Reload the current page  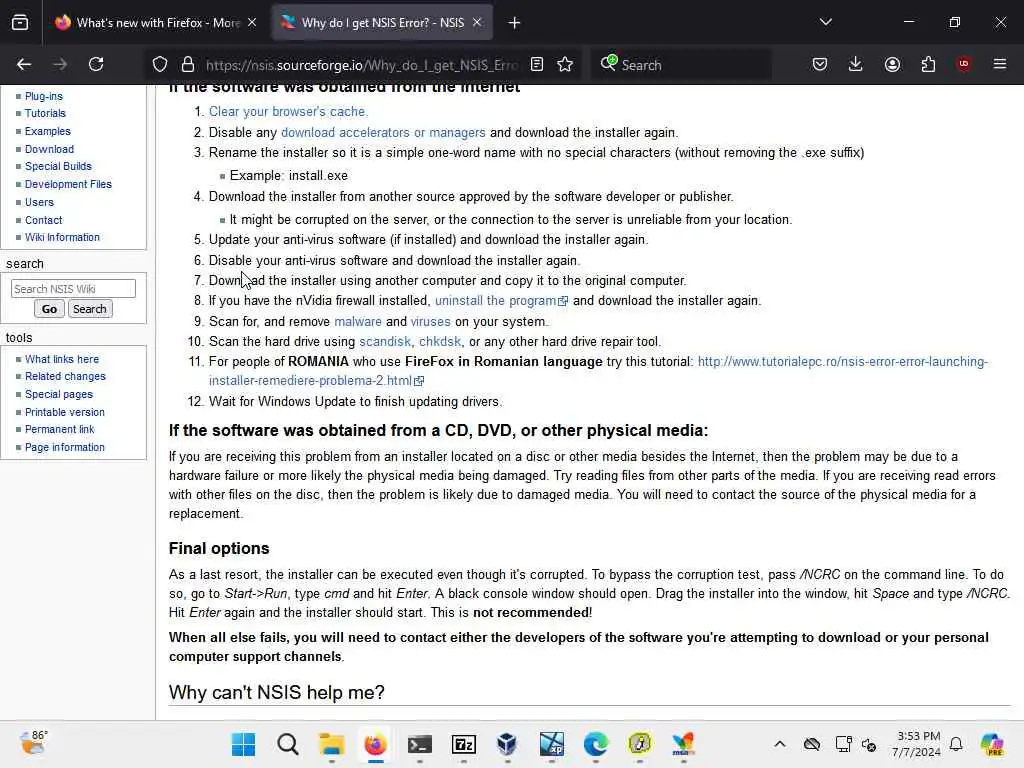click(96, 64)
